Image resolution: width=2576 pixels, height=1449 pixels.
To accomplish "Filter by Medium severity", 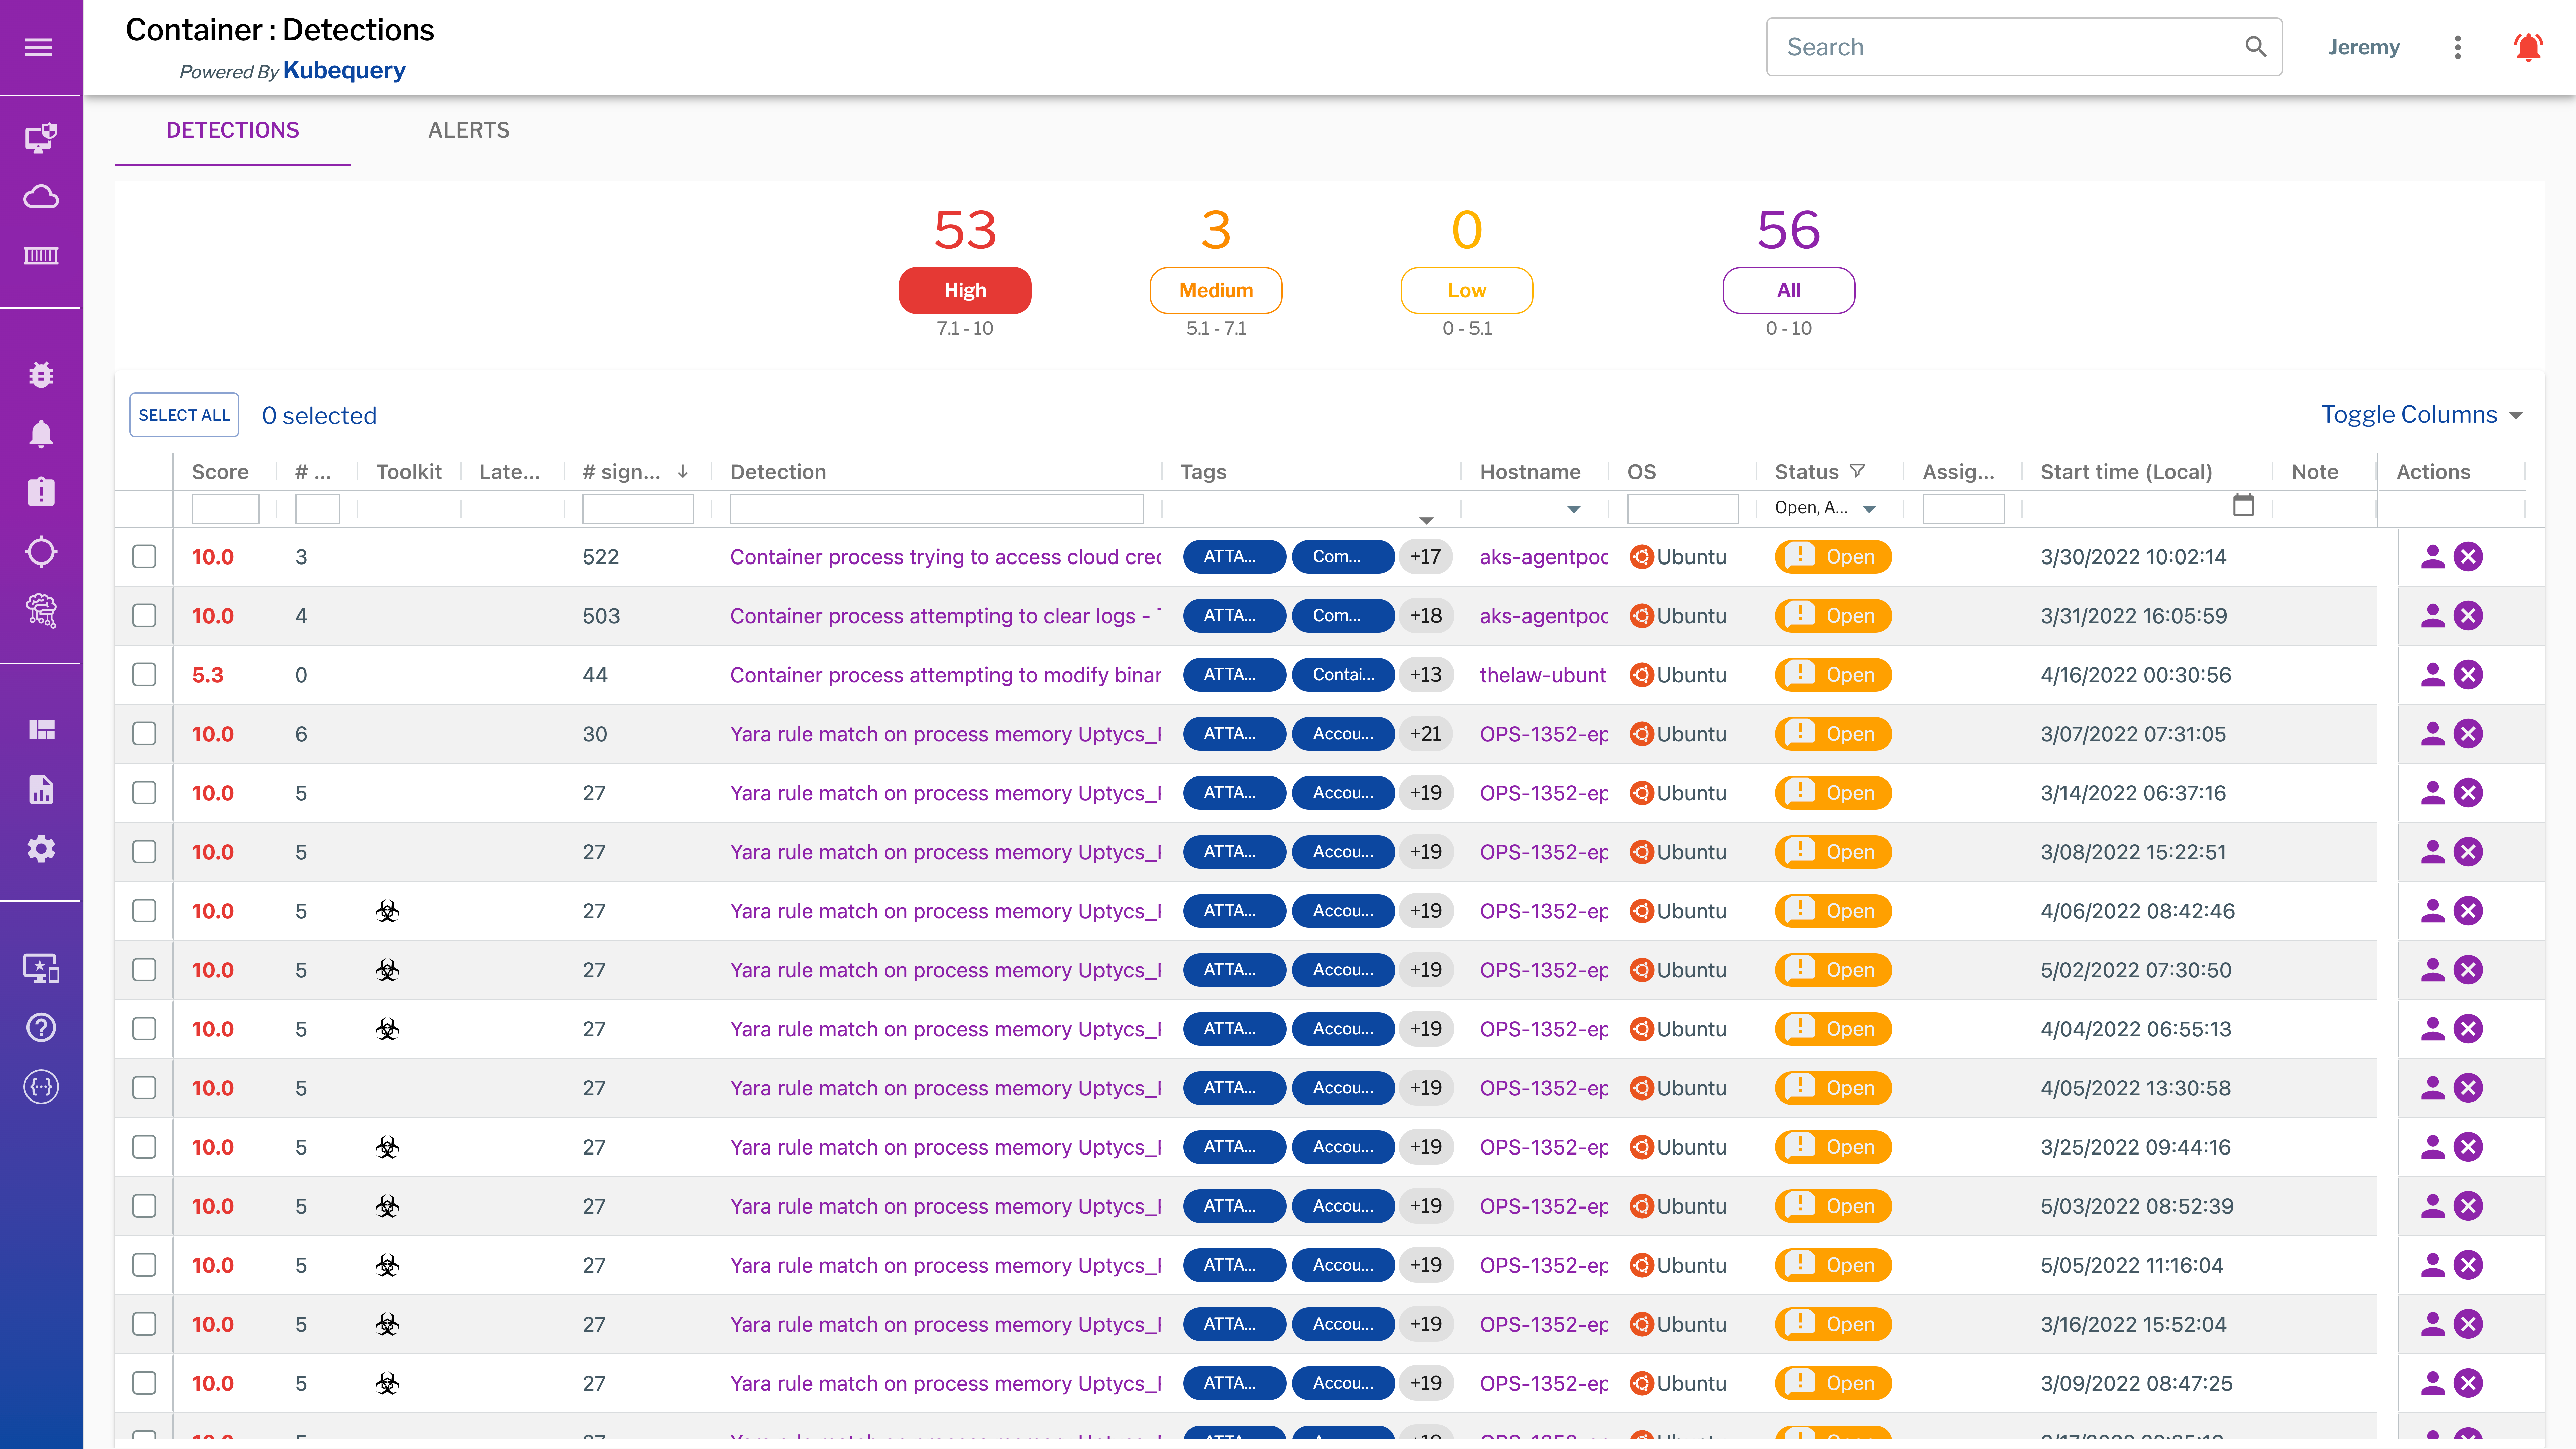I will pos(1216,290).
